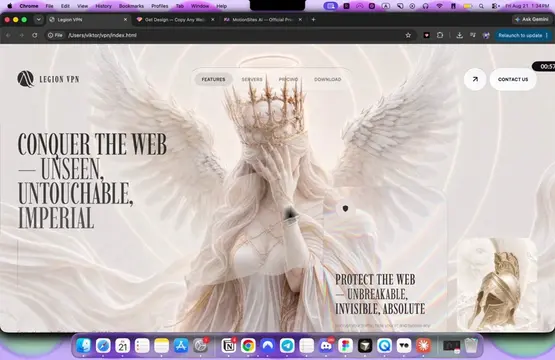
Task: Open App Store in the Dock
Action: (181, 345)
